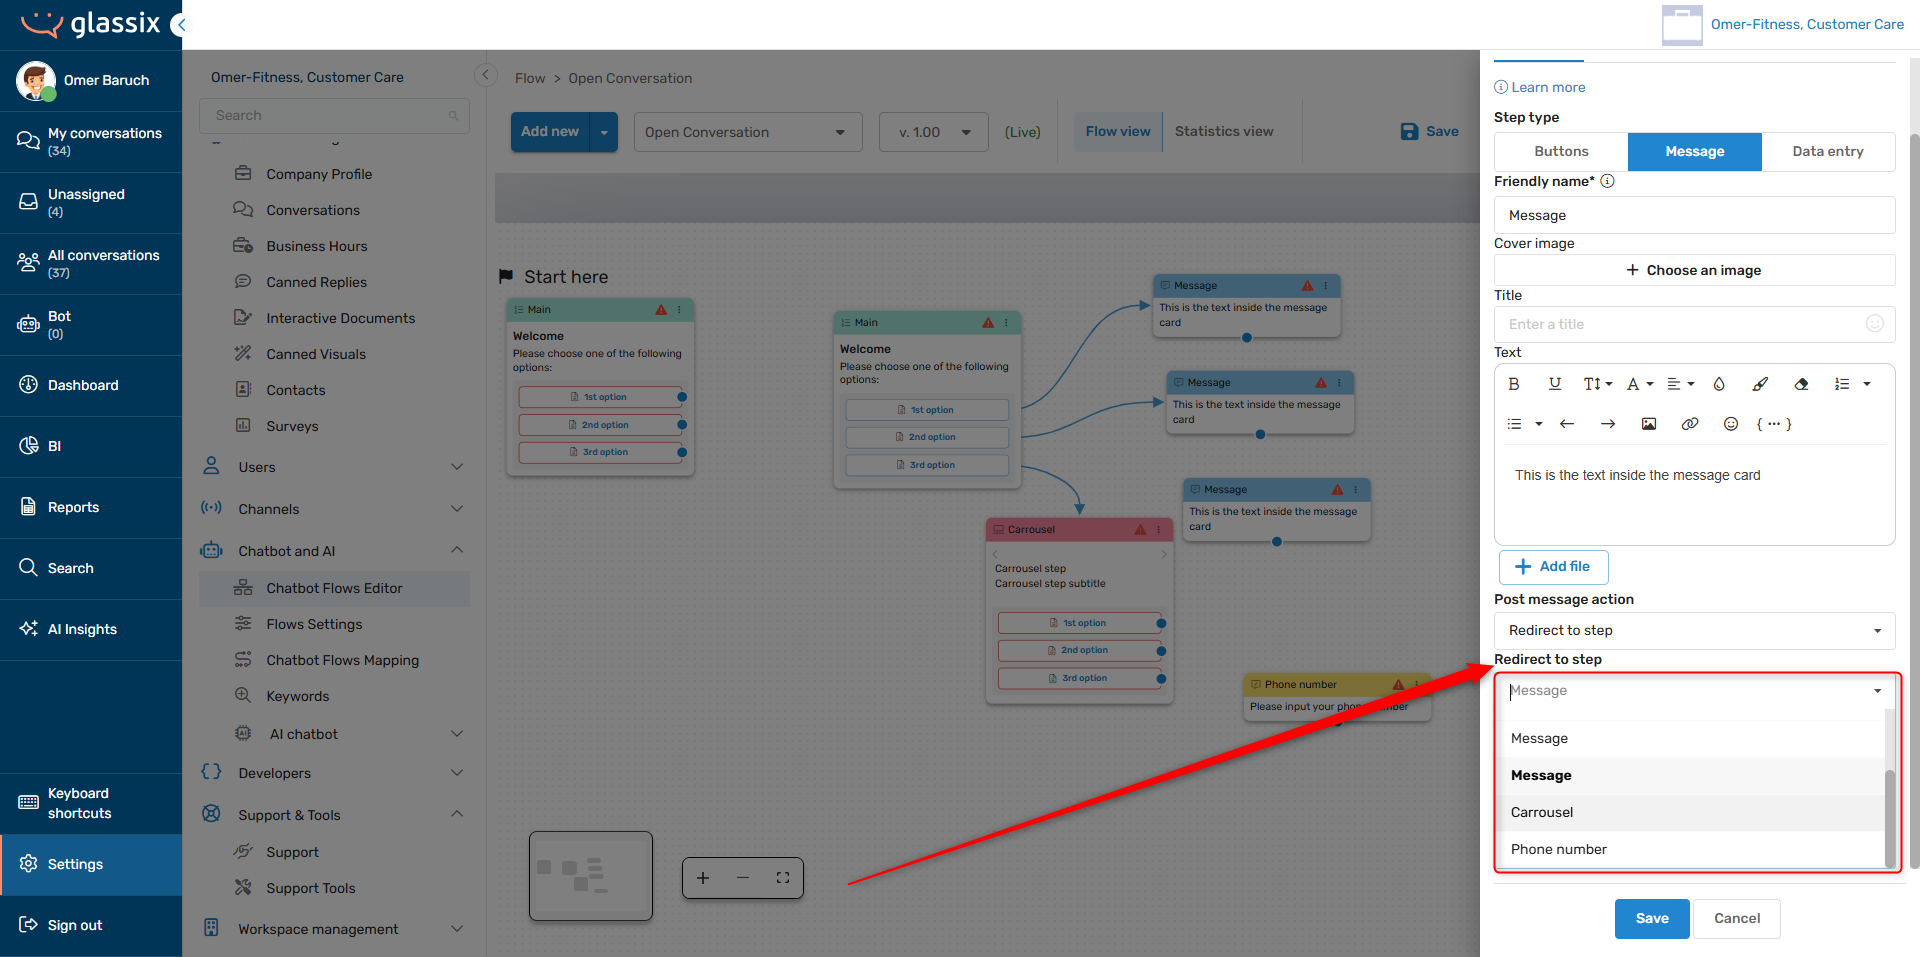The image size is (1920, 957).
Task: Click the Add new button
Action: [550, 132]
